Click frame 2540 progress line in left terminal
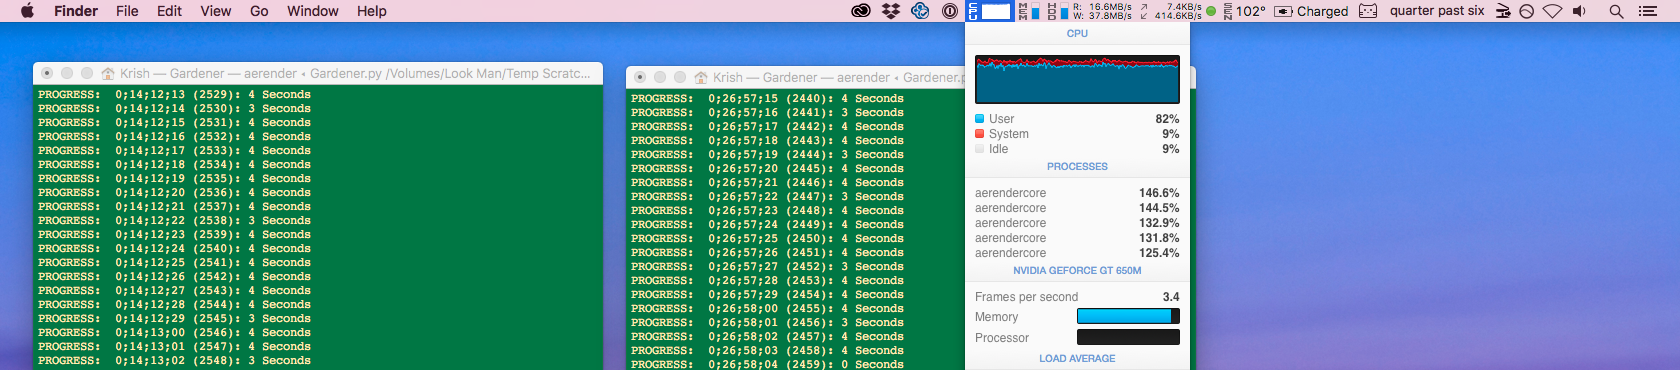The height and width of the screenshot is (370, 1680). click(x=174, y=249)
